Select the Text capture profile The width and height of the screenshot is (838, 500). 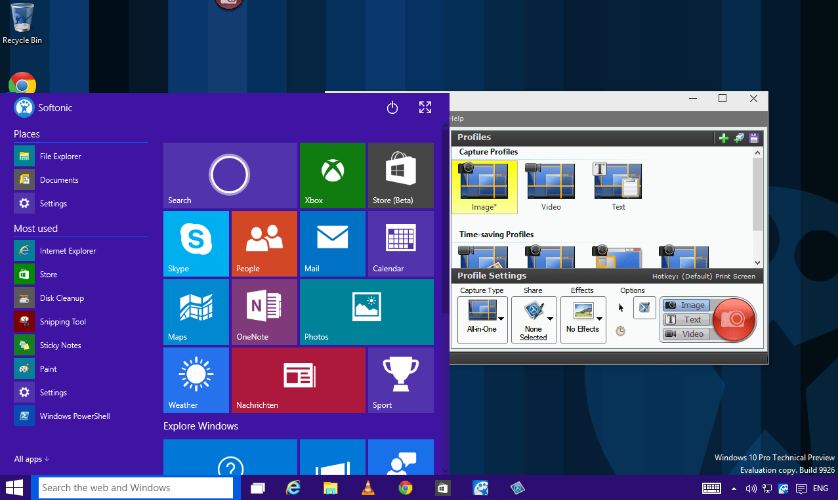point(618,187)
